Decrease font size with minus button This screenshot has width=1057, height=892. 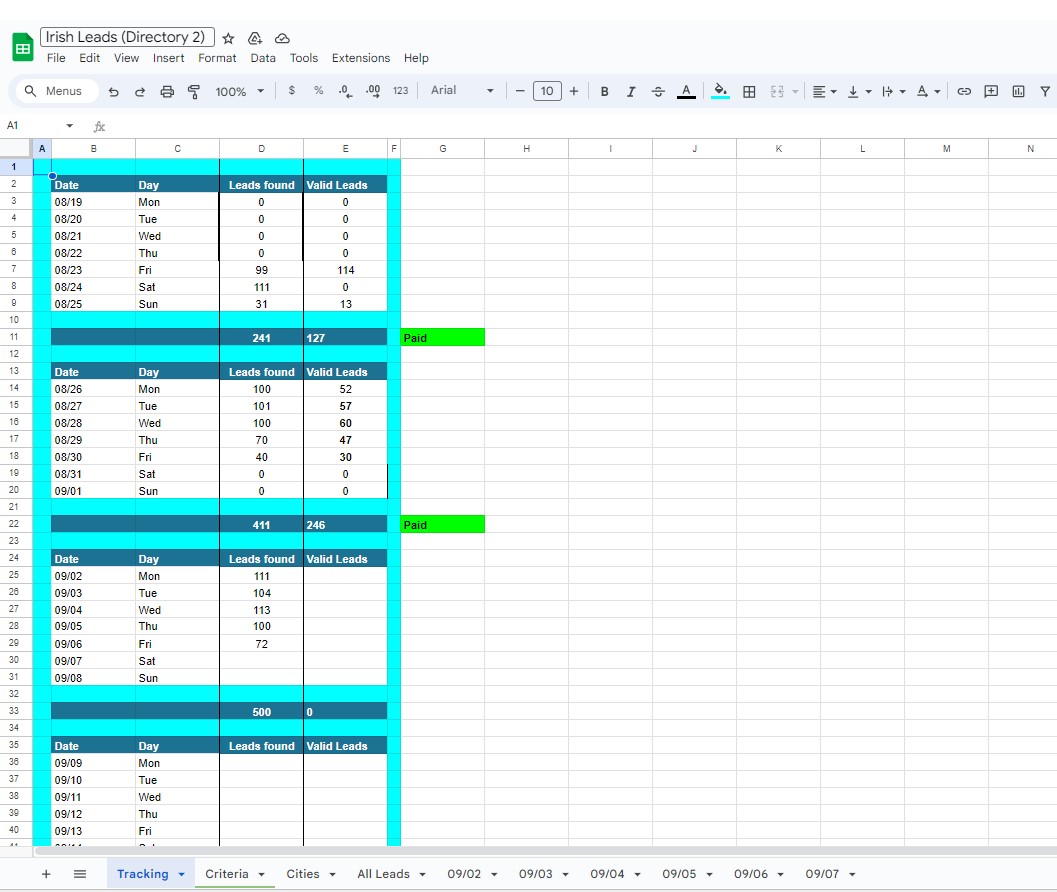(520, 91)
